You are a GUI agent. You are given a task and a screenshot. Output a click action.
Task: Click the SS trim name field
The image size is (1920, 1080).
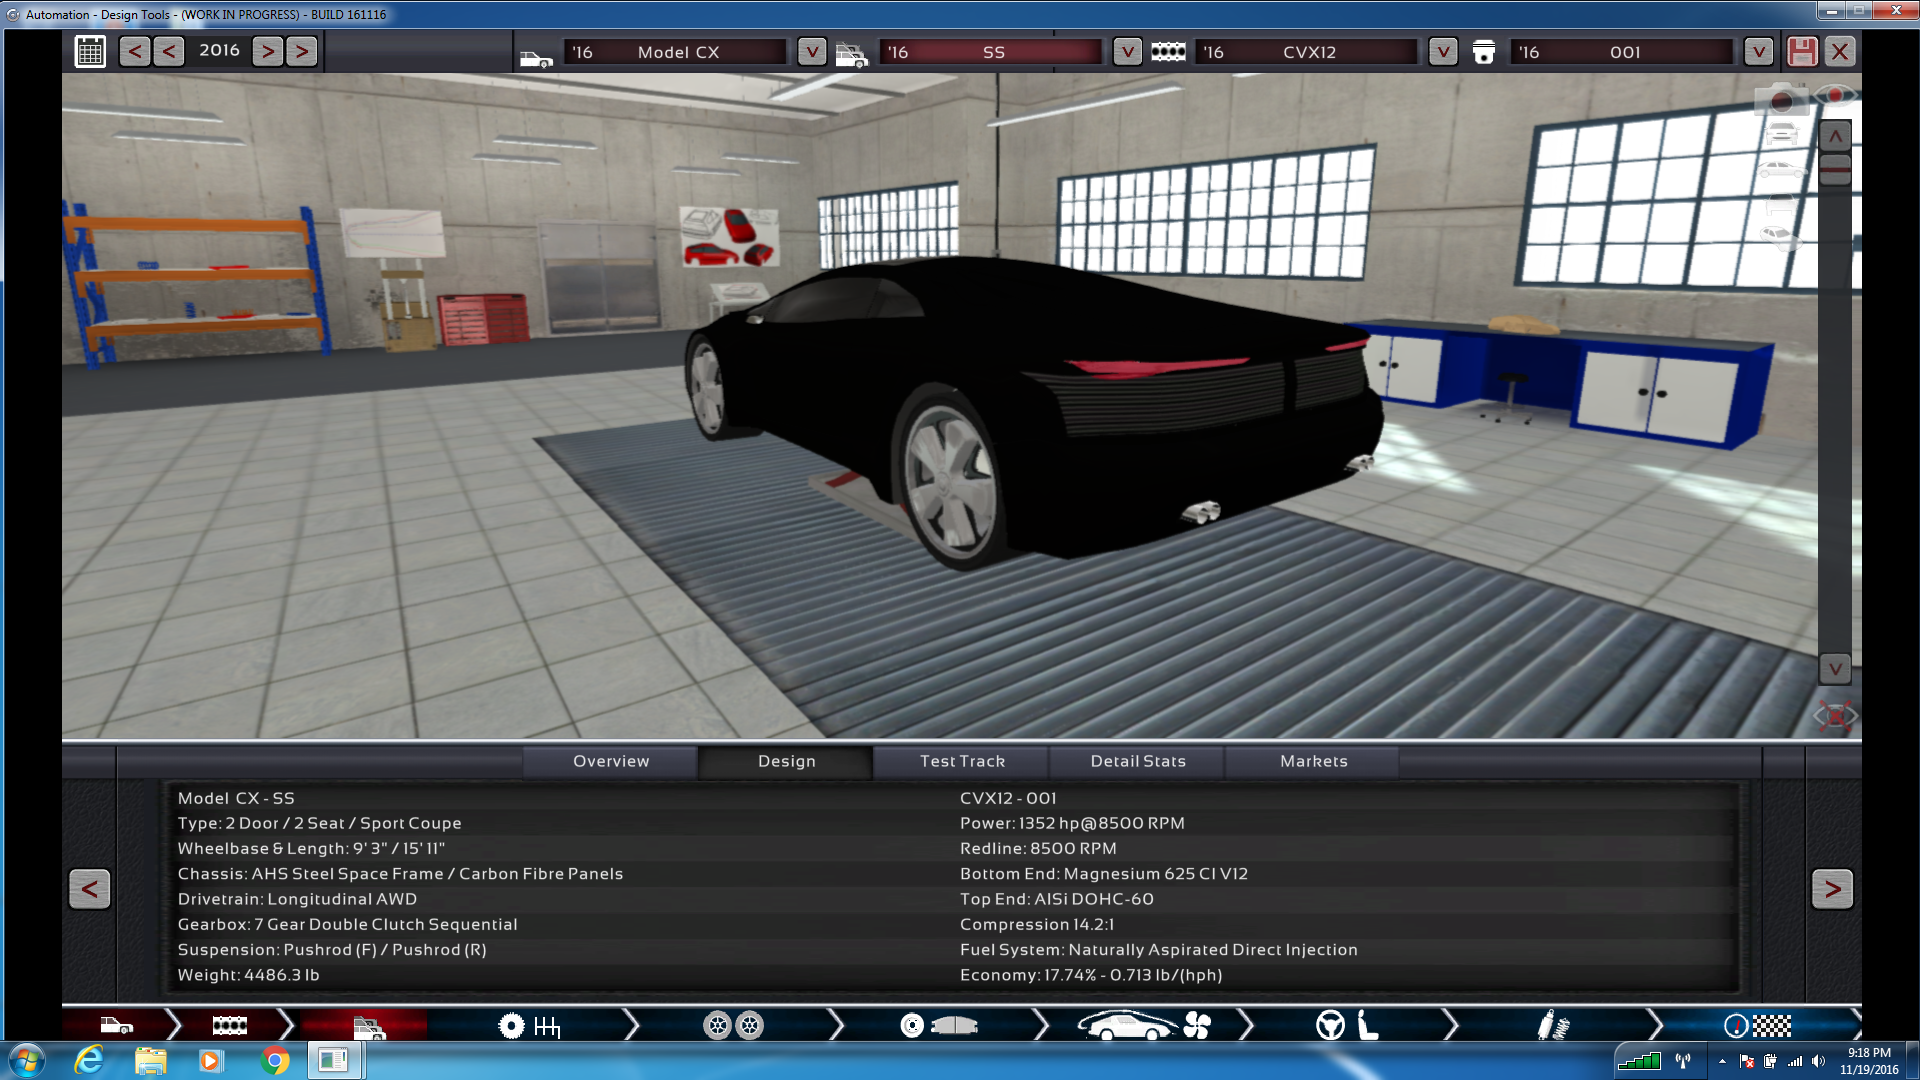[993, 52]
